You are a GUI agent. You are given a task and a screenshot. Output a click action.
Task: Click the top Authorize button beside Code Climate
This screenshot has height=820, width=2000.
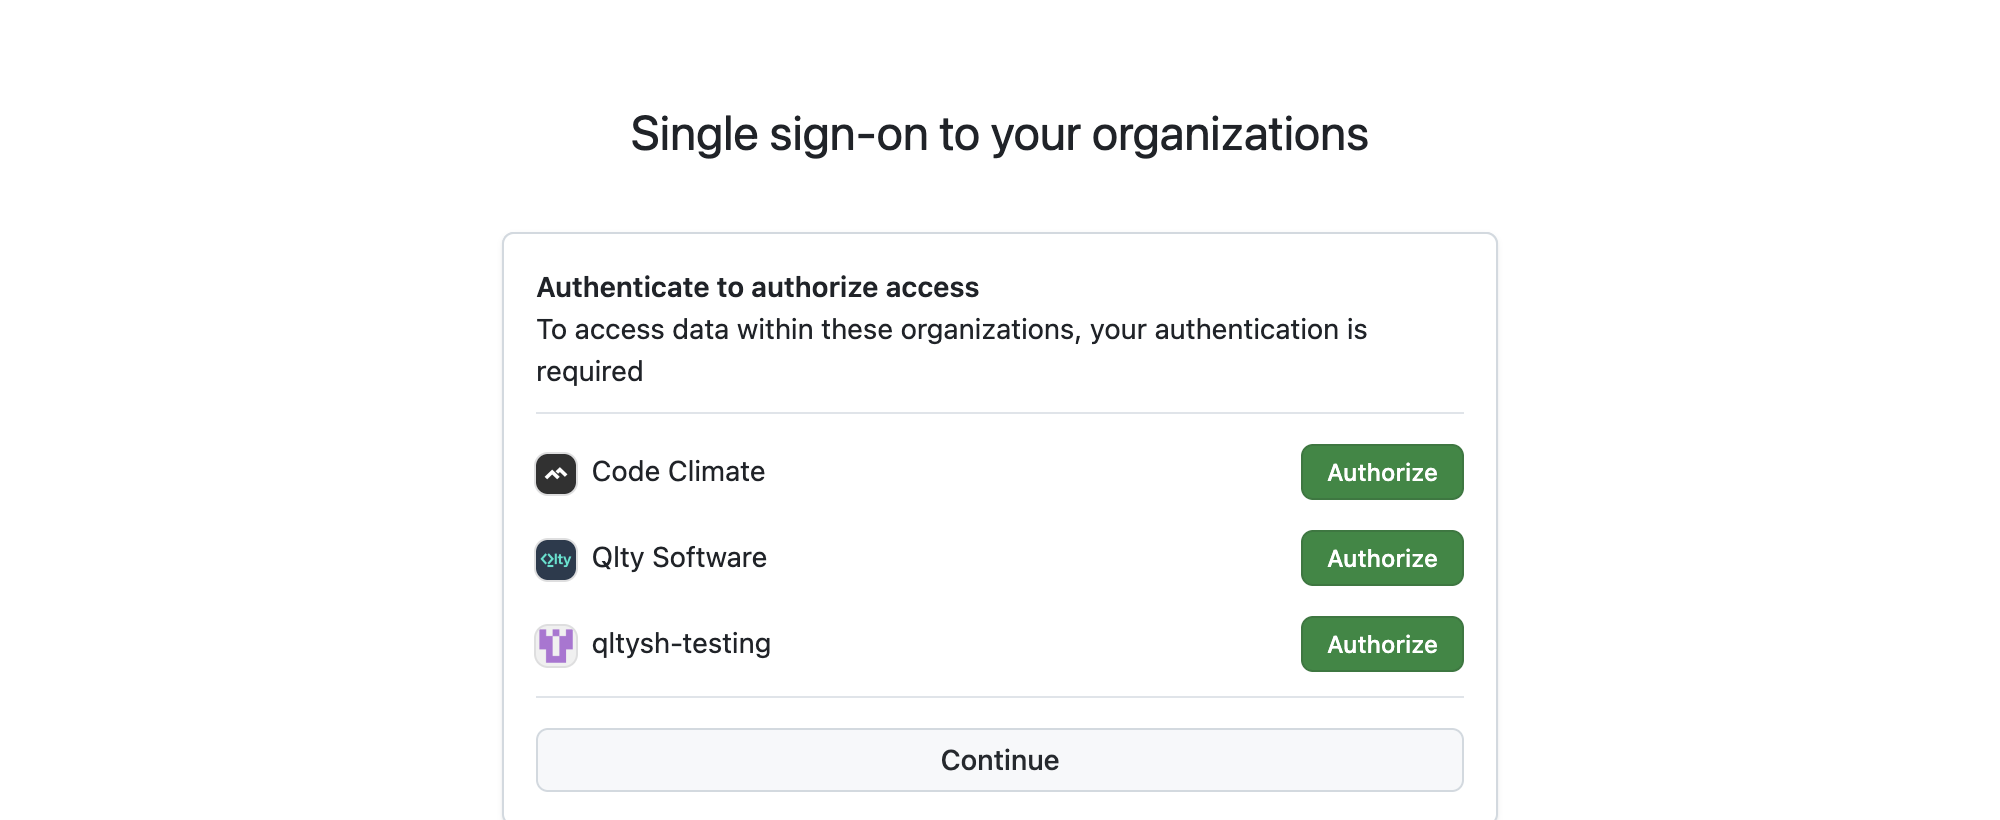tap(1381, 472)
